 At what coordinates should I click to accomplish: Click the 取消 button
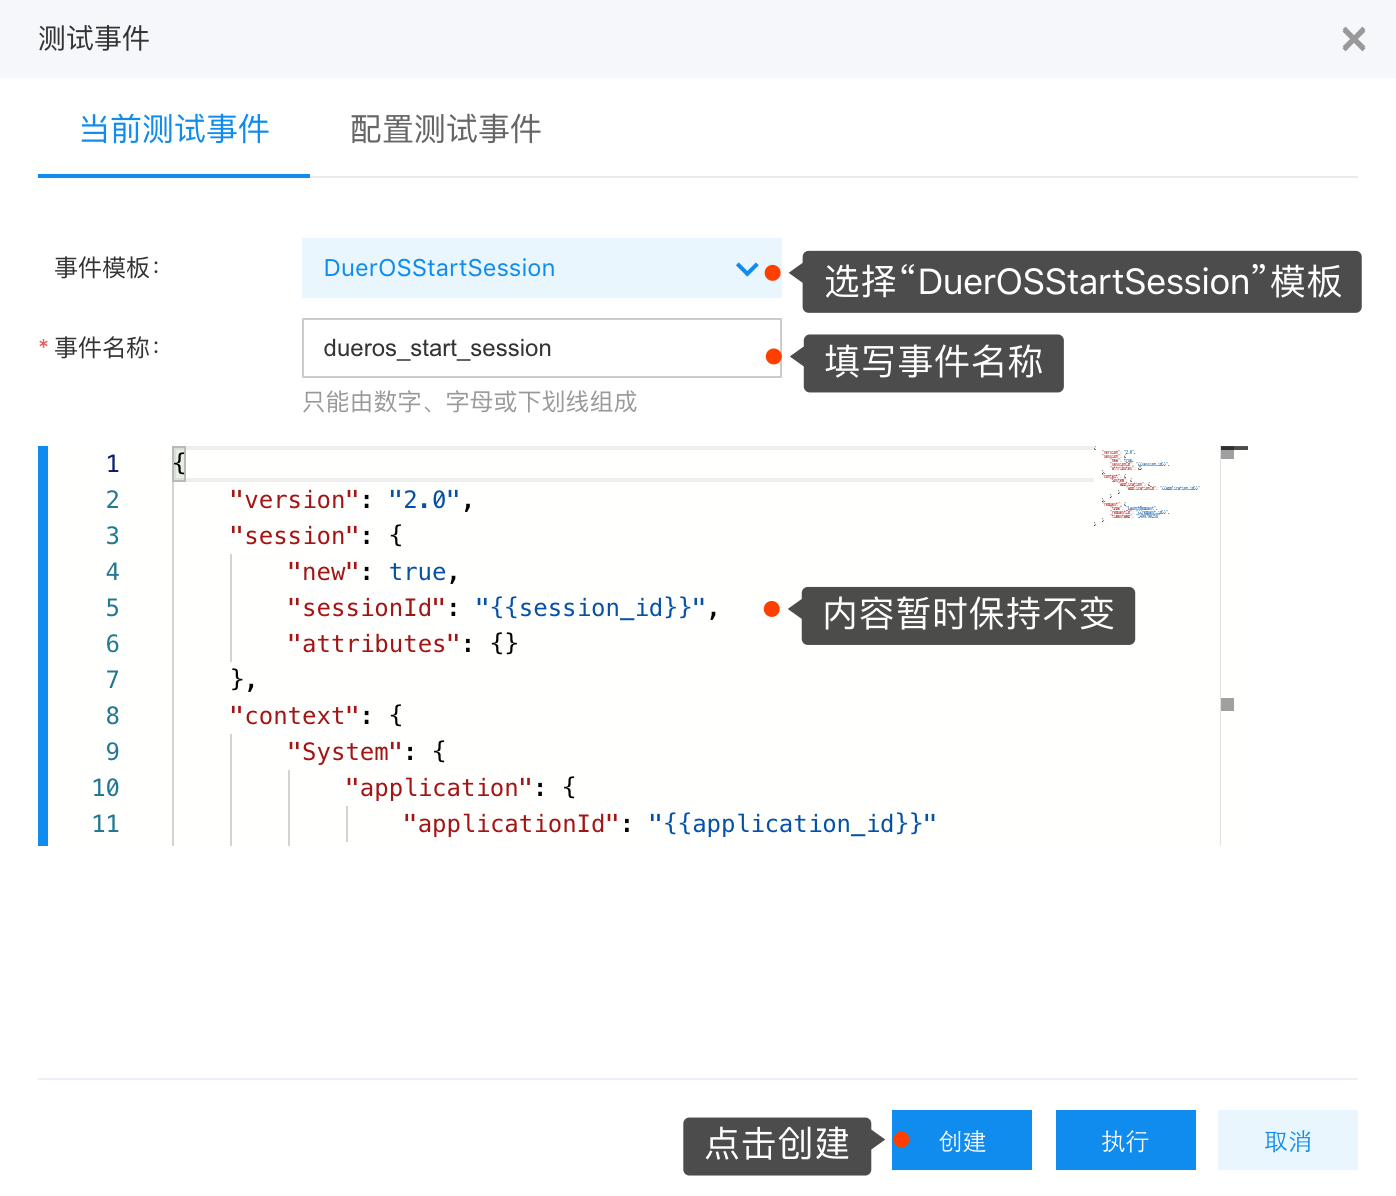click(1288, 1140)
